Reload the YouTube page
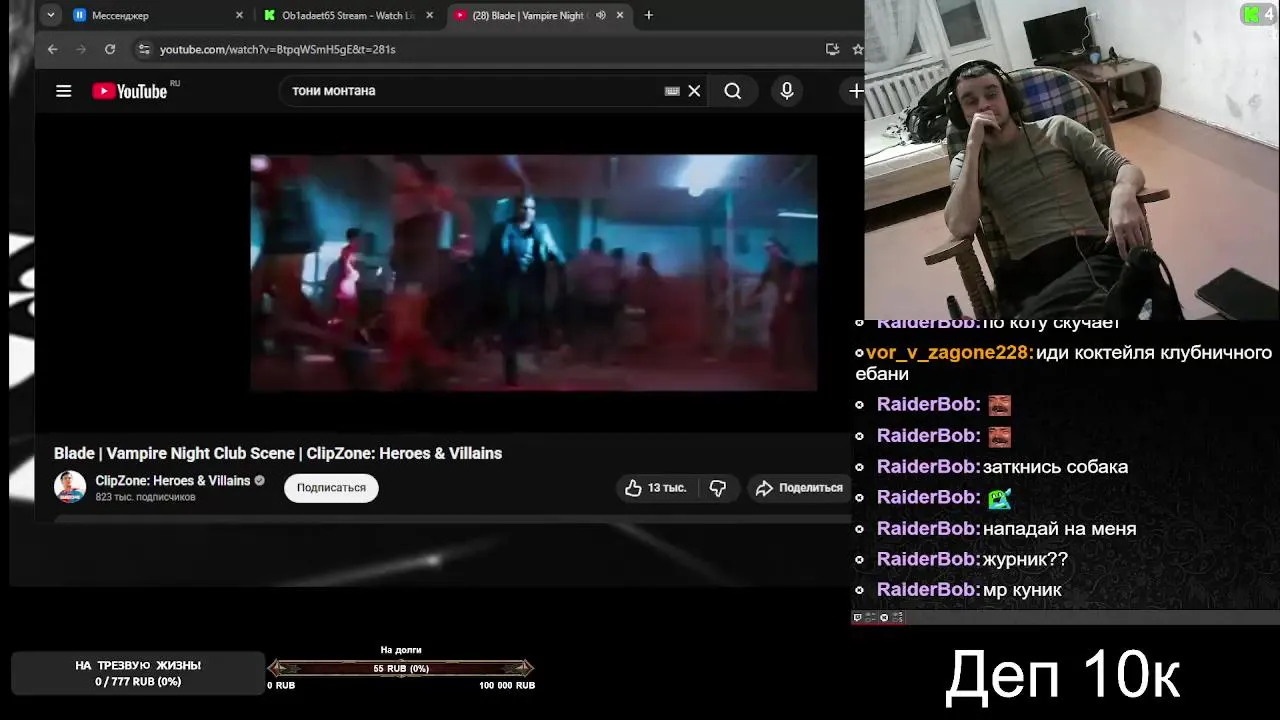The height and width of the screenshot is (720, 1280). point(110,49)
